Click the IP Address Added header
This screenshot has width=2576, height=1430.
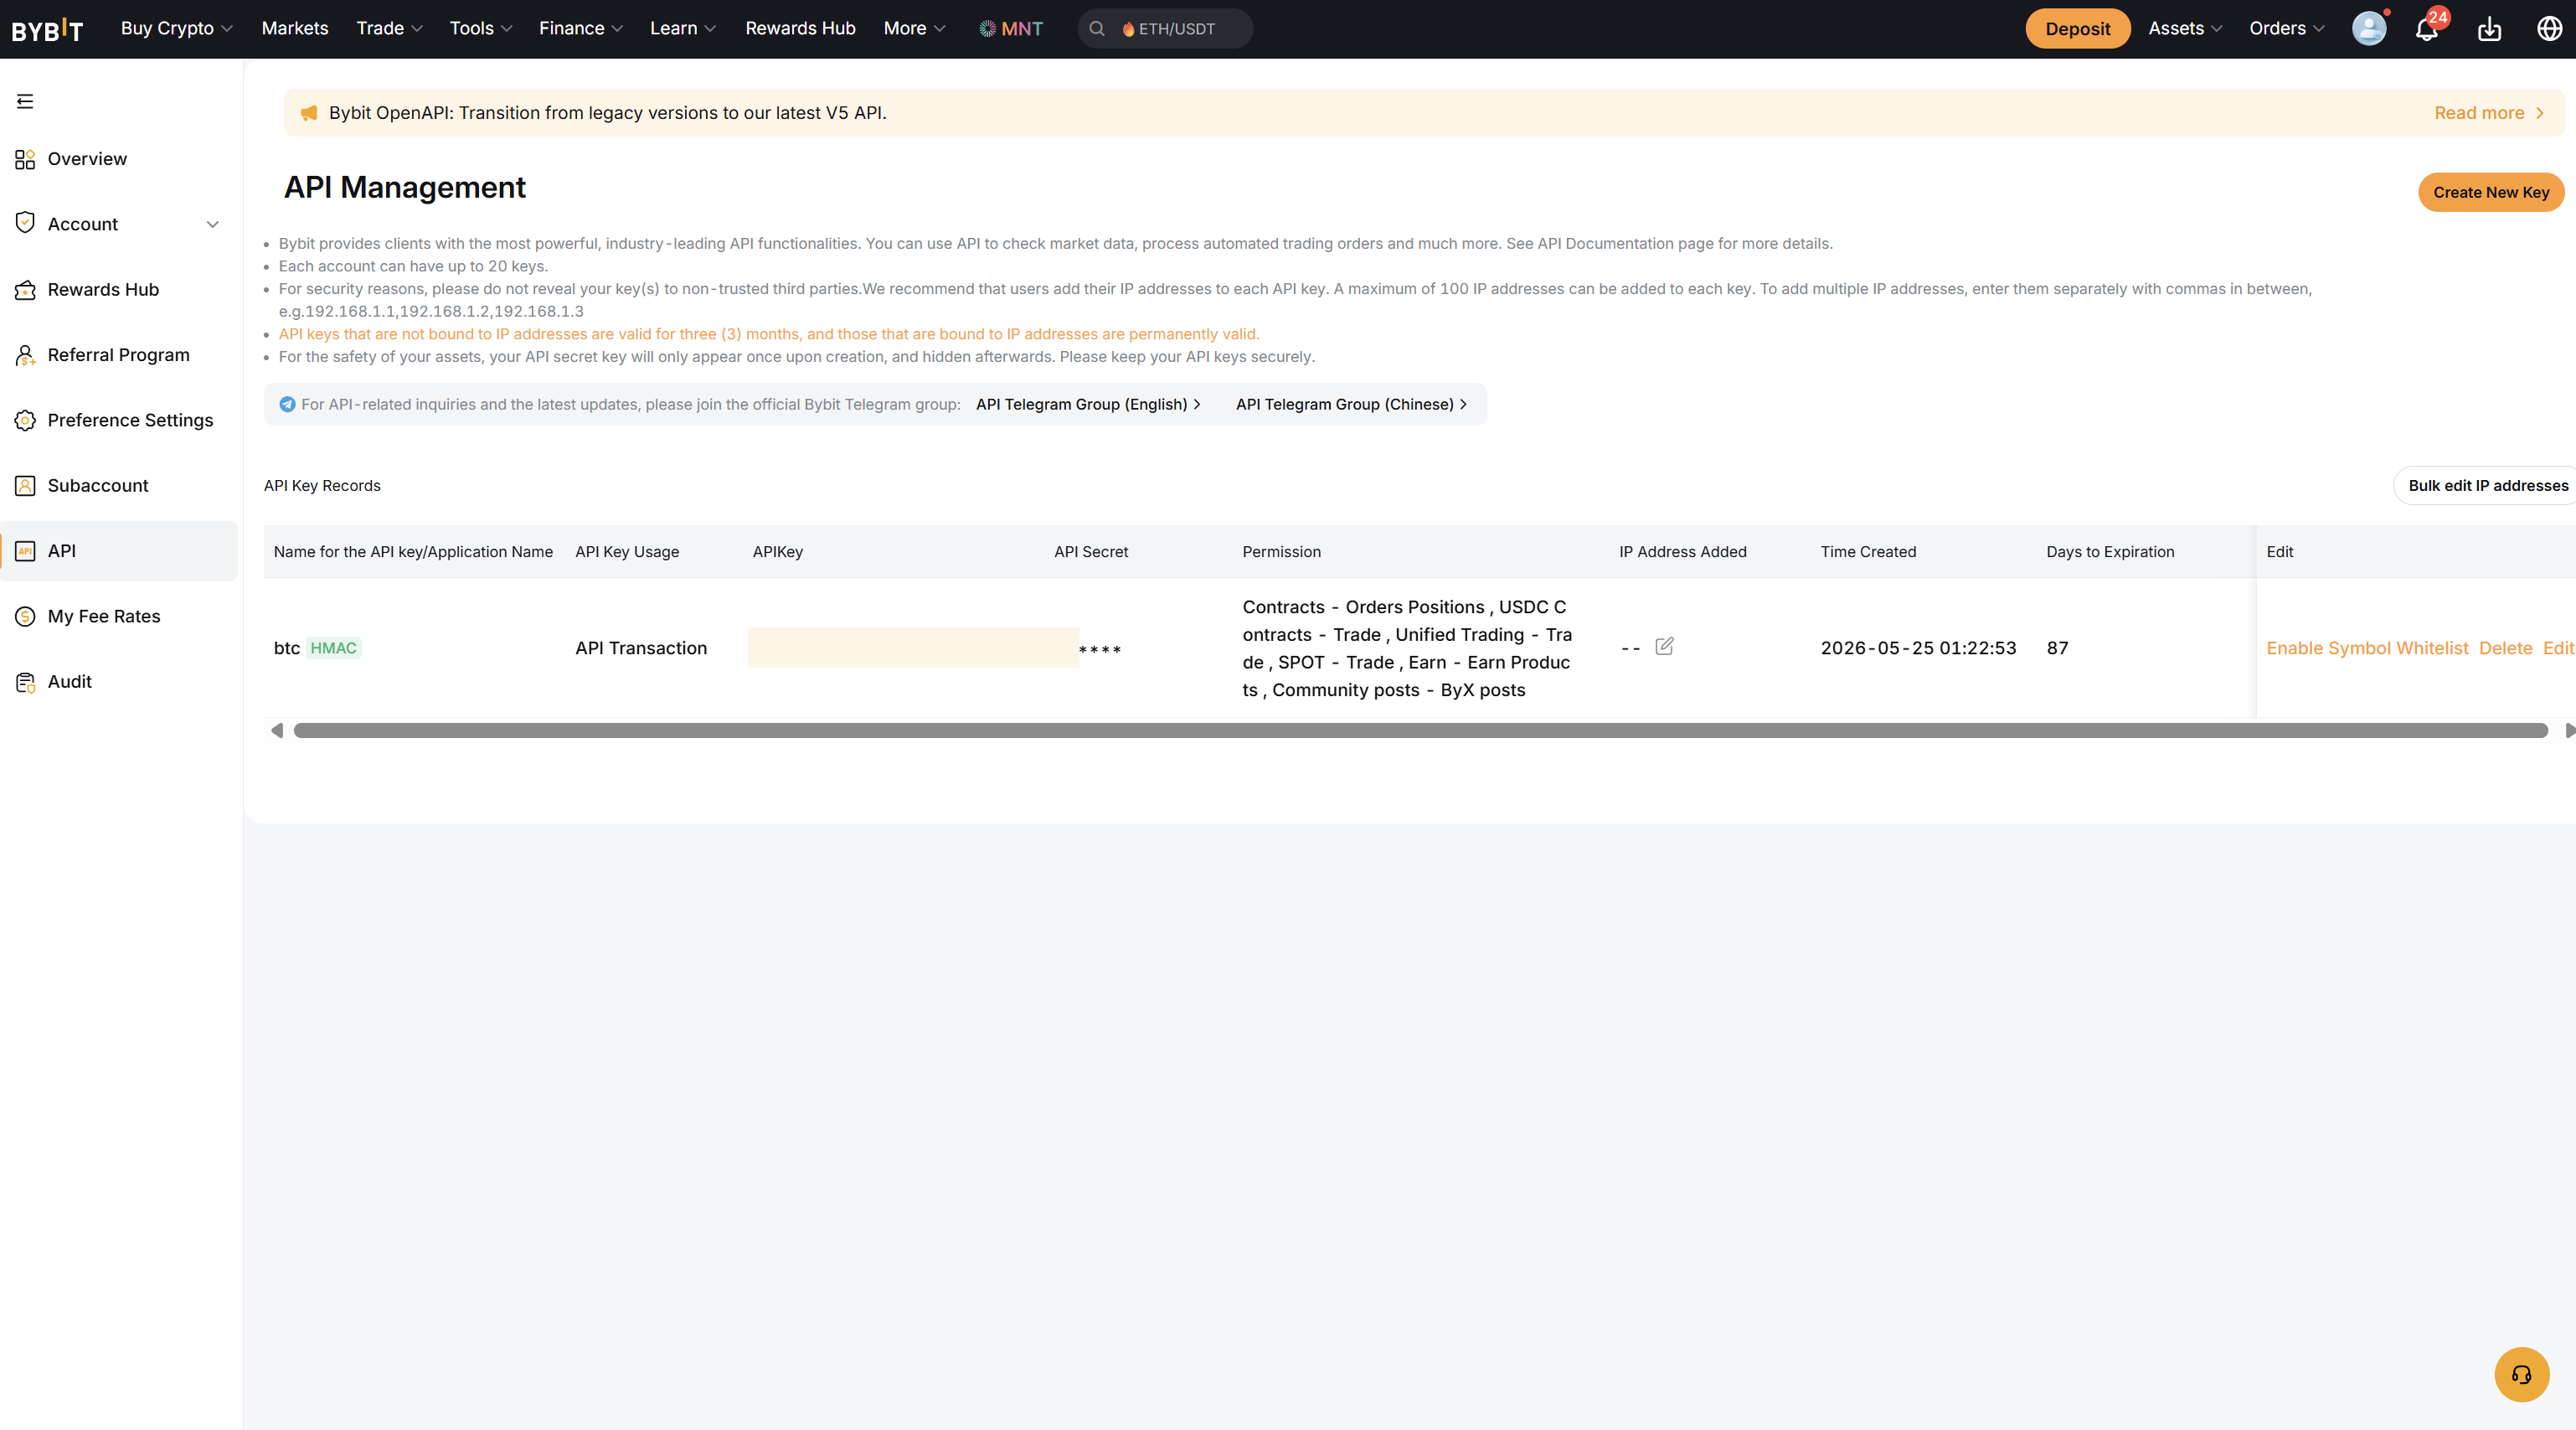coord(1683,552)
